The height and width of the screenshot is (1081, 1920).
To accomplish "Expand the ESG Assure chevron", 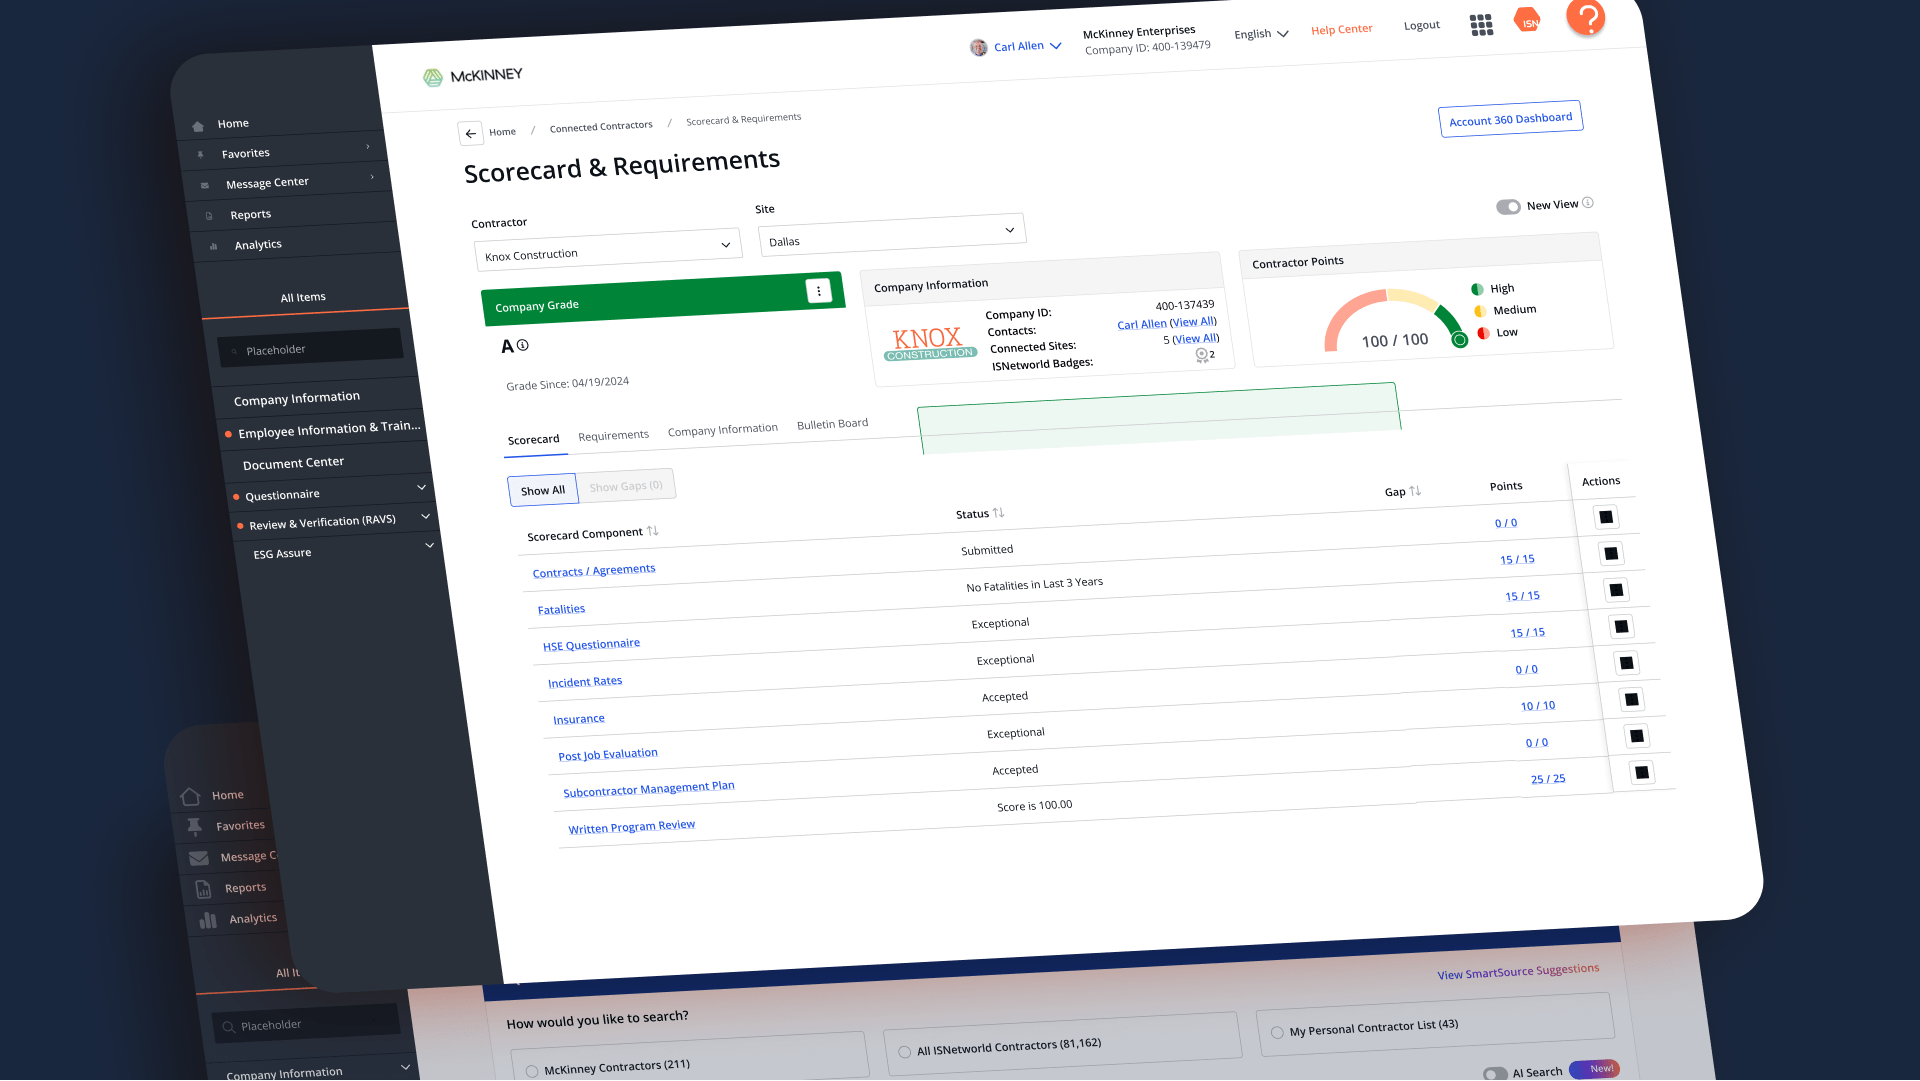I will (x=430, y=545).
